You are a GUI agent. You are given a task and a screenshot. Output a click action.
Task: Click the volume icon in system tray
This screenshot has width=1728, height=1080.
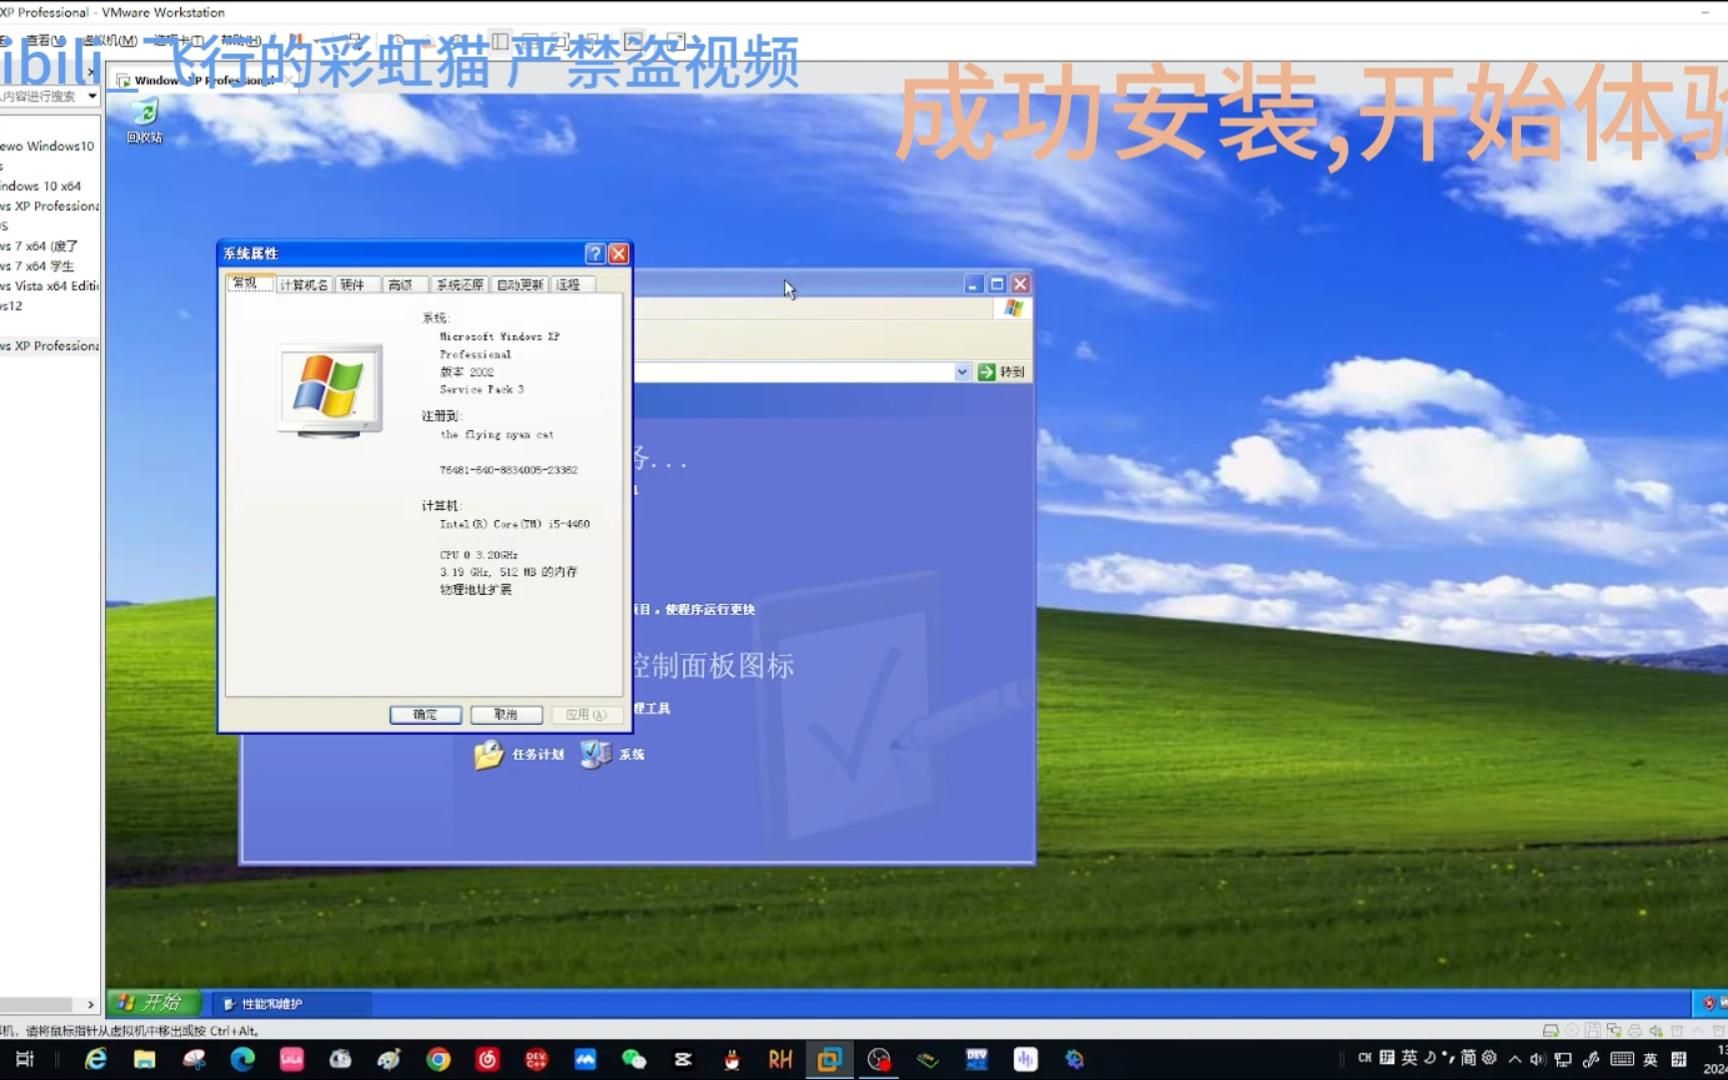[x=1538, y=1059]
